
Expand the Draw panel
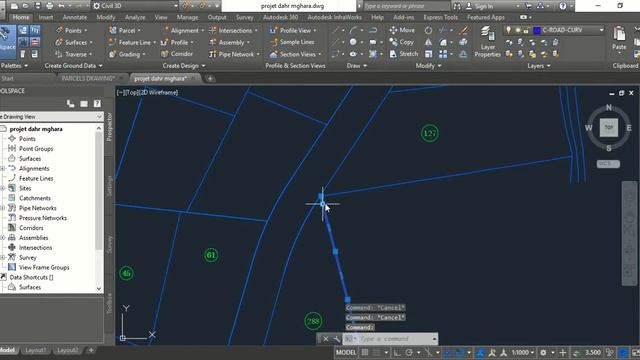(356, 66)
